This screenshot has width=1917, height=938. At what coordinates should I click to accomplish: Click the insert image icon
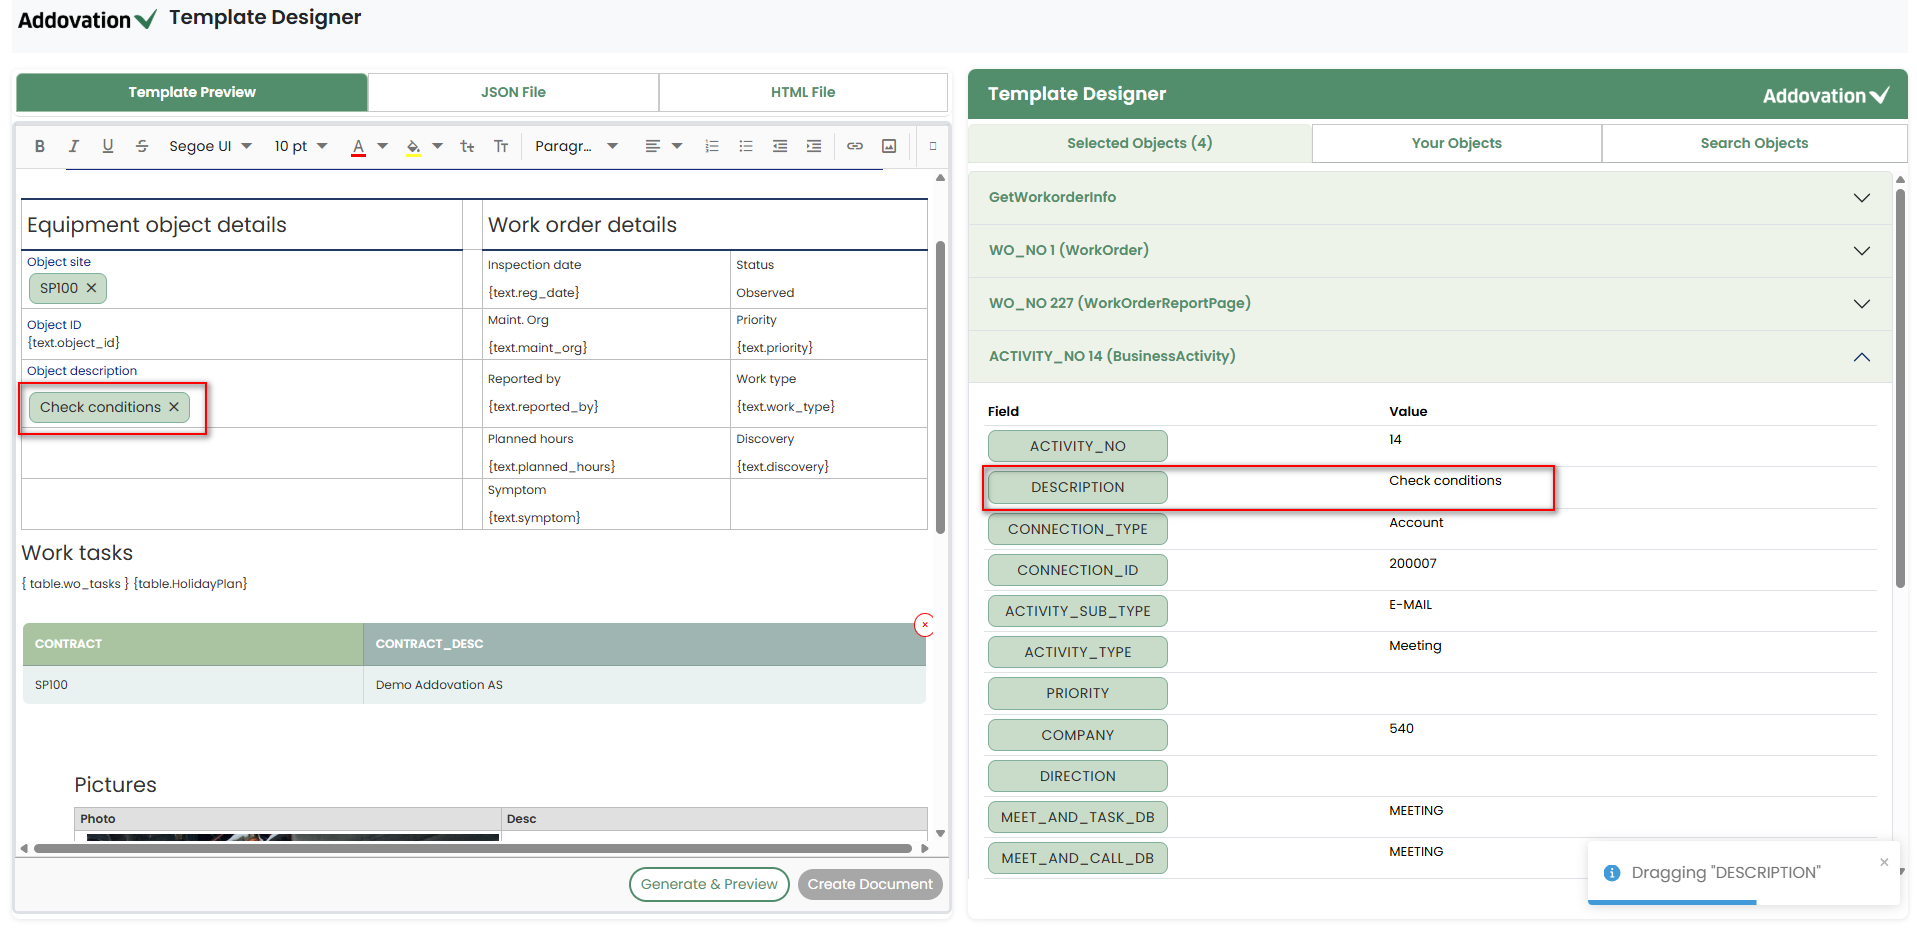(889, 146)
